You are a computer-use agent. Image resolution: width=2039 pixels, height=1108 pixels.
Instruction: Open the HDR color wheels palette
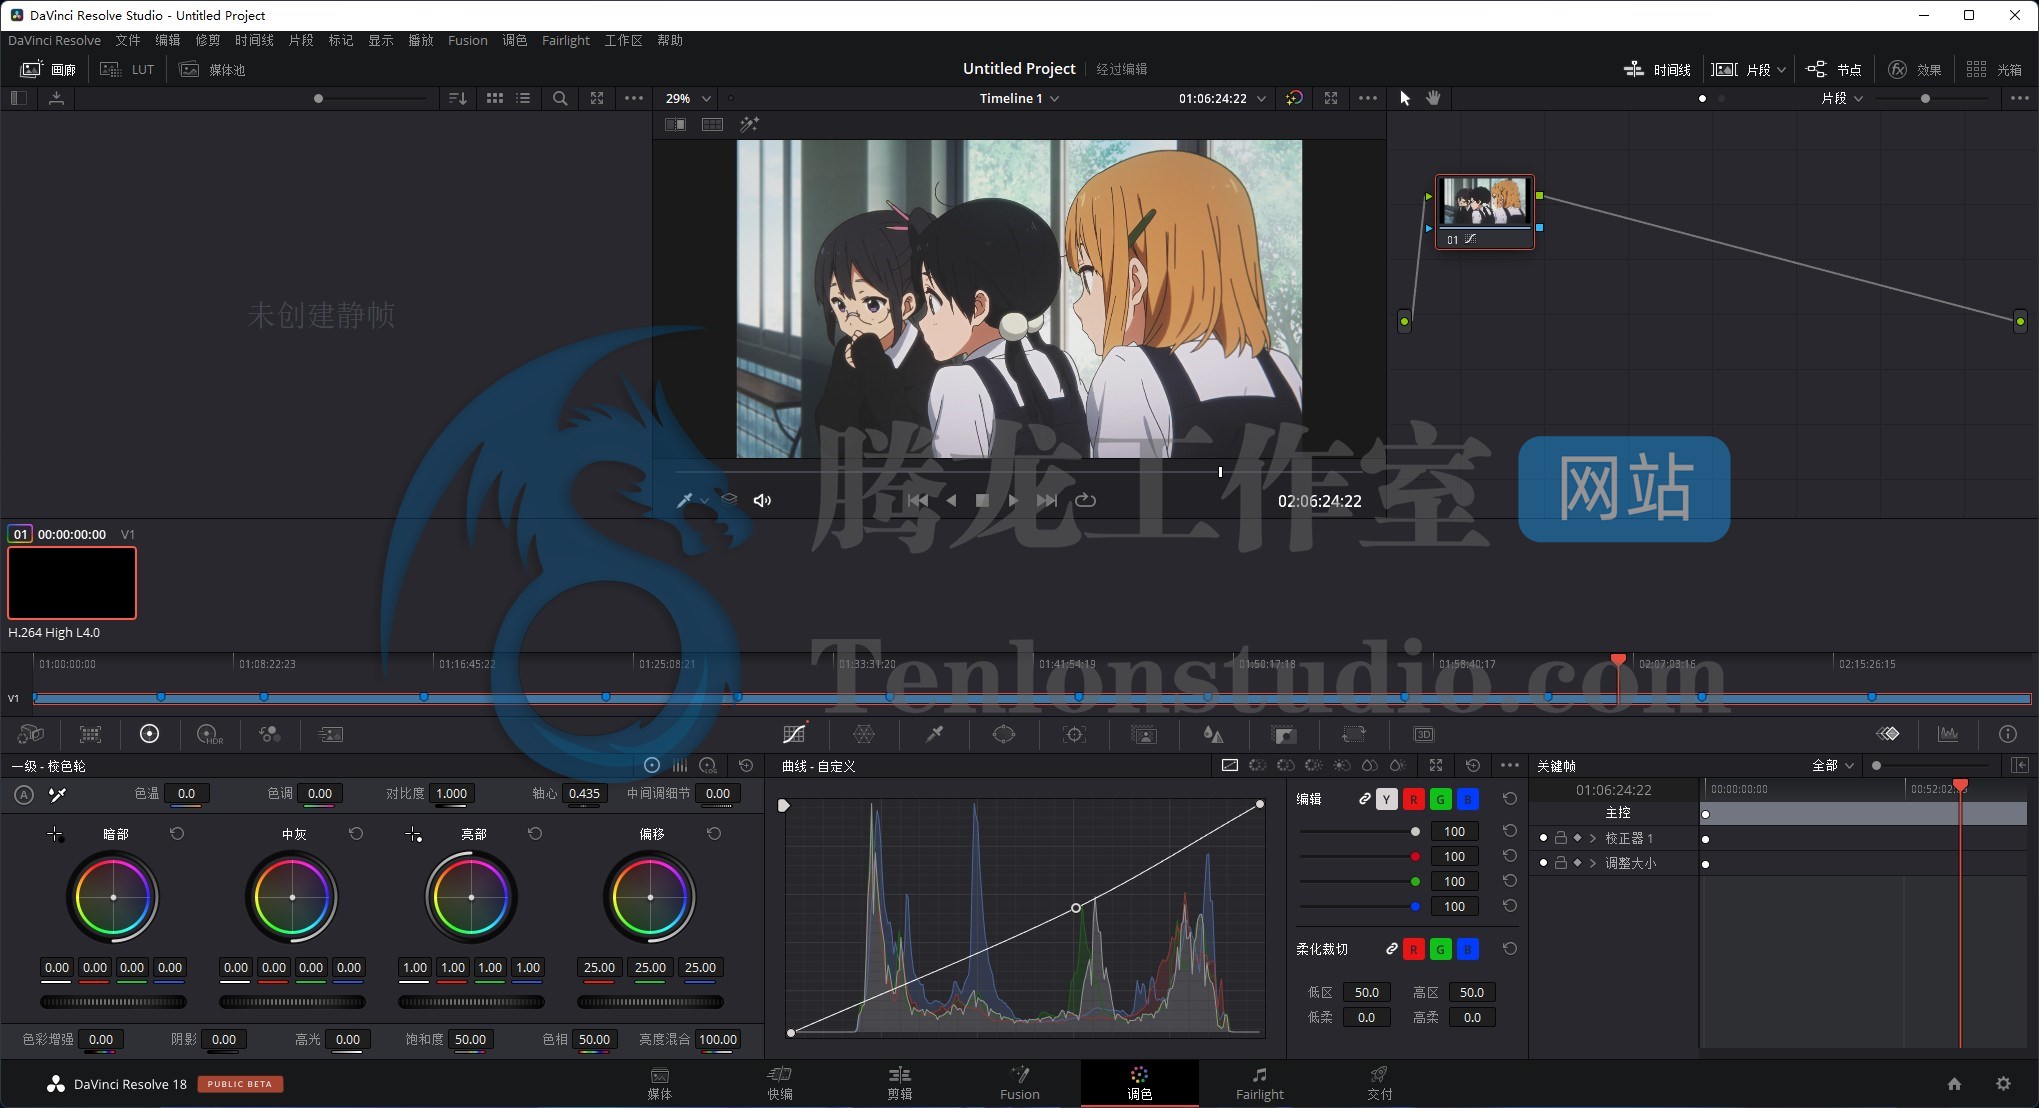point(209,734)
